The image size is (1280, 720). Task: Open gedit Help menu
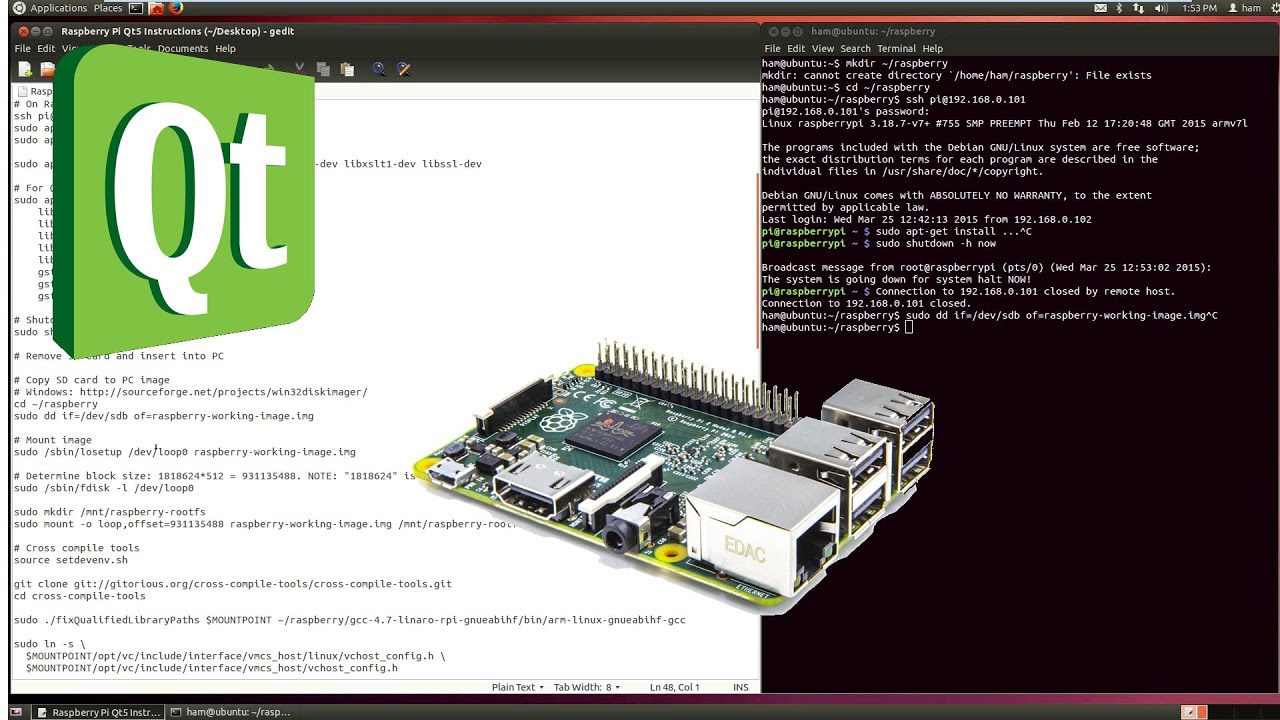coord(226,48)
